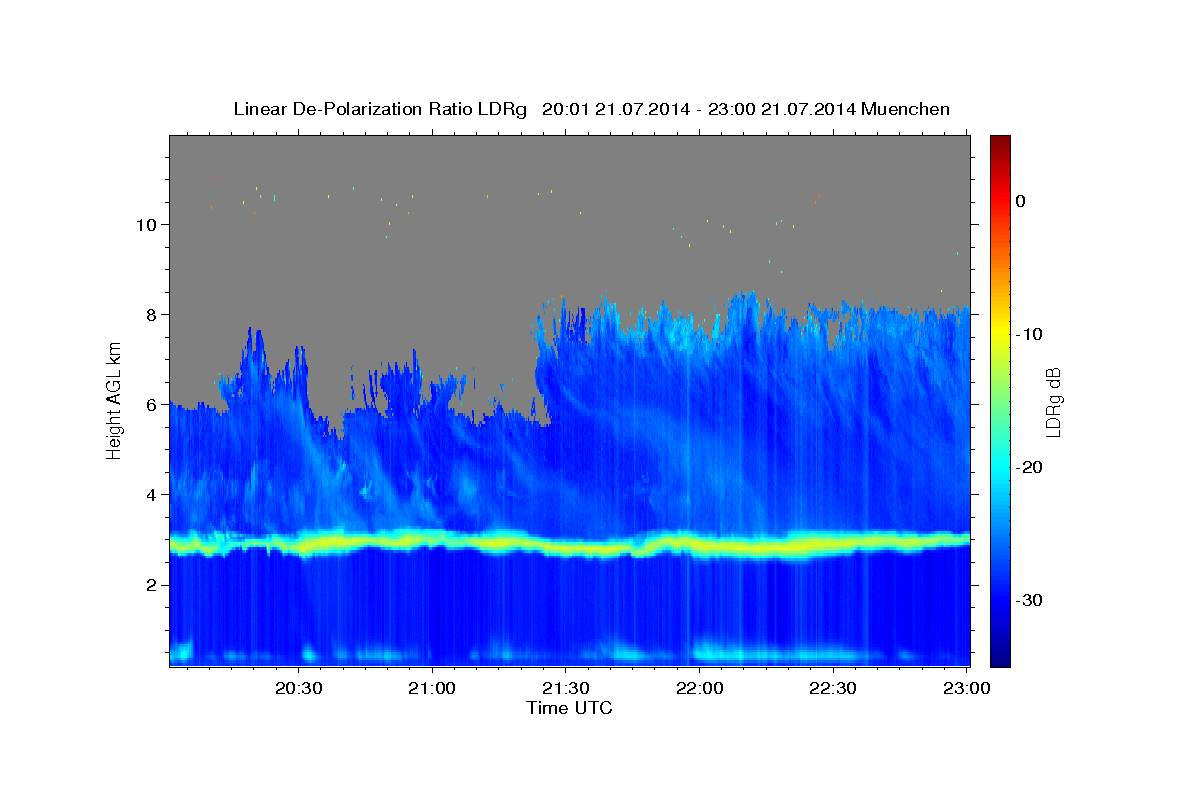Click the colorbar value 0

(x=1021, y=201)
